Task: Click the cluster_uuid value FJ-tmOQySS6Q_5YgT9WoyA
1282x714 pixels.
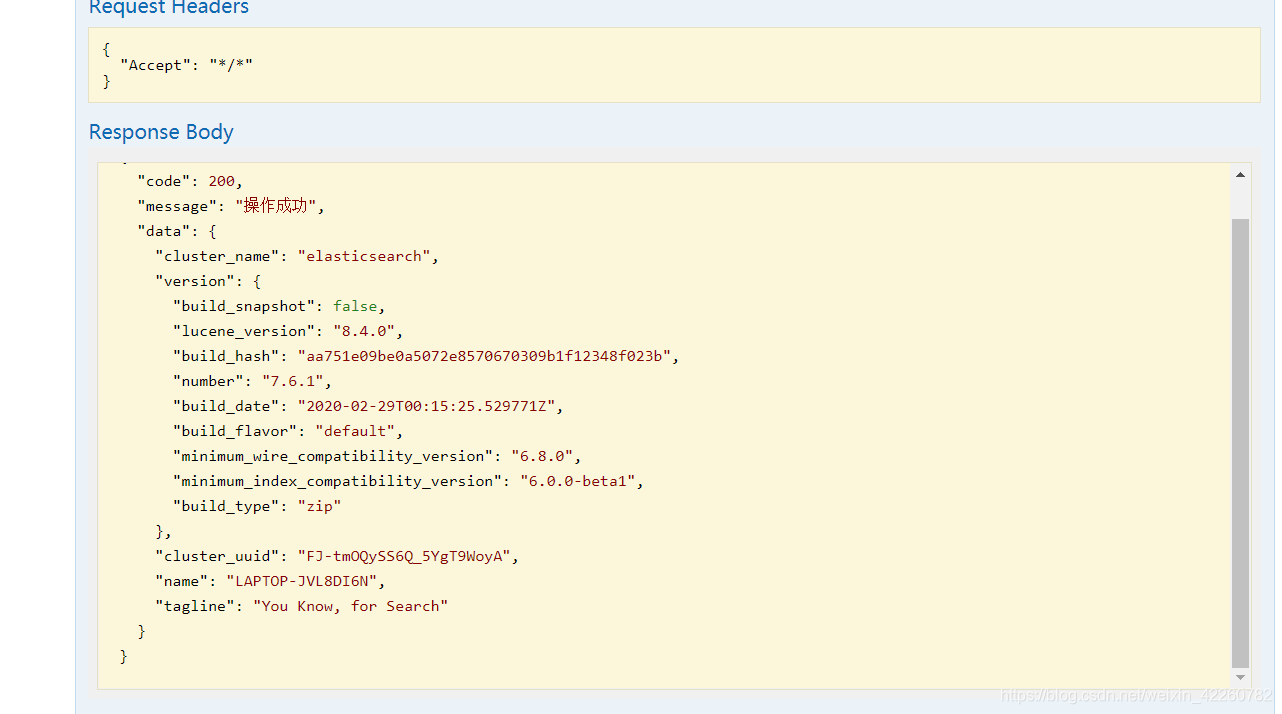Action: coord(404,556)
